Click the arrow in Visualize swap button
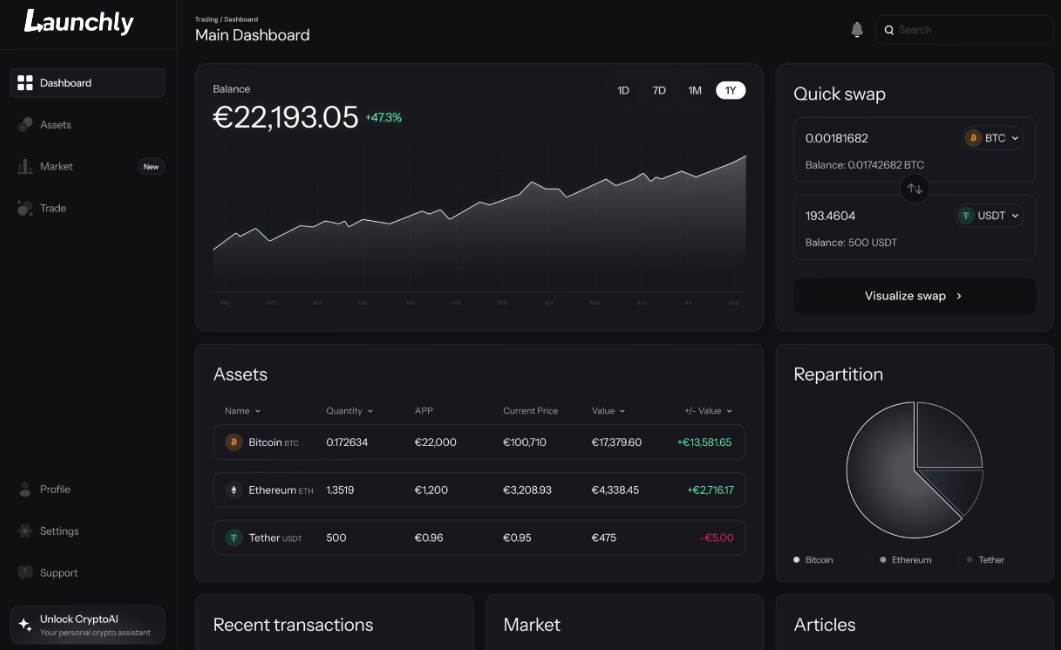Viewport: 1061px width, 650px height. click(x=959, y=296)
